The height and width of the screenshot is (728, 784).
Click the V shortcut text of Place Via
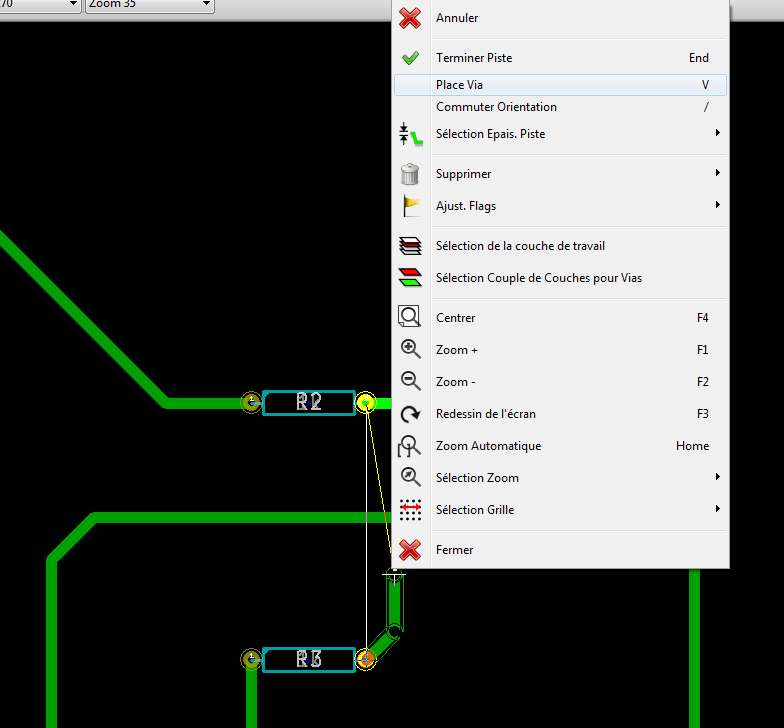click(705, 85)
